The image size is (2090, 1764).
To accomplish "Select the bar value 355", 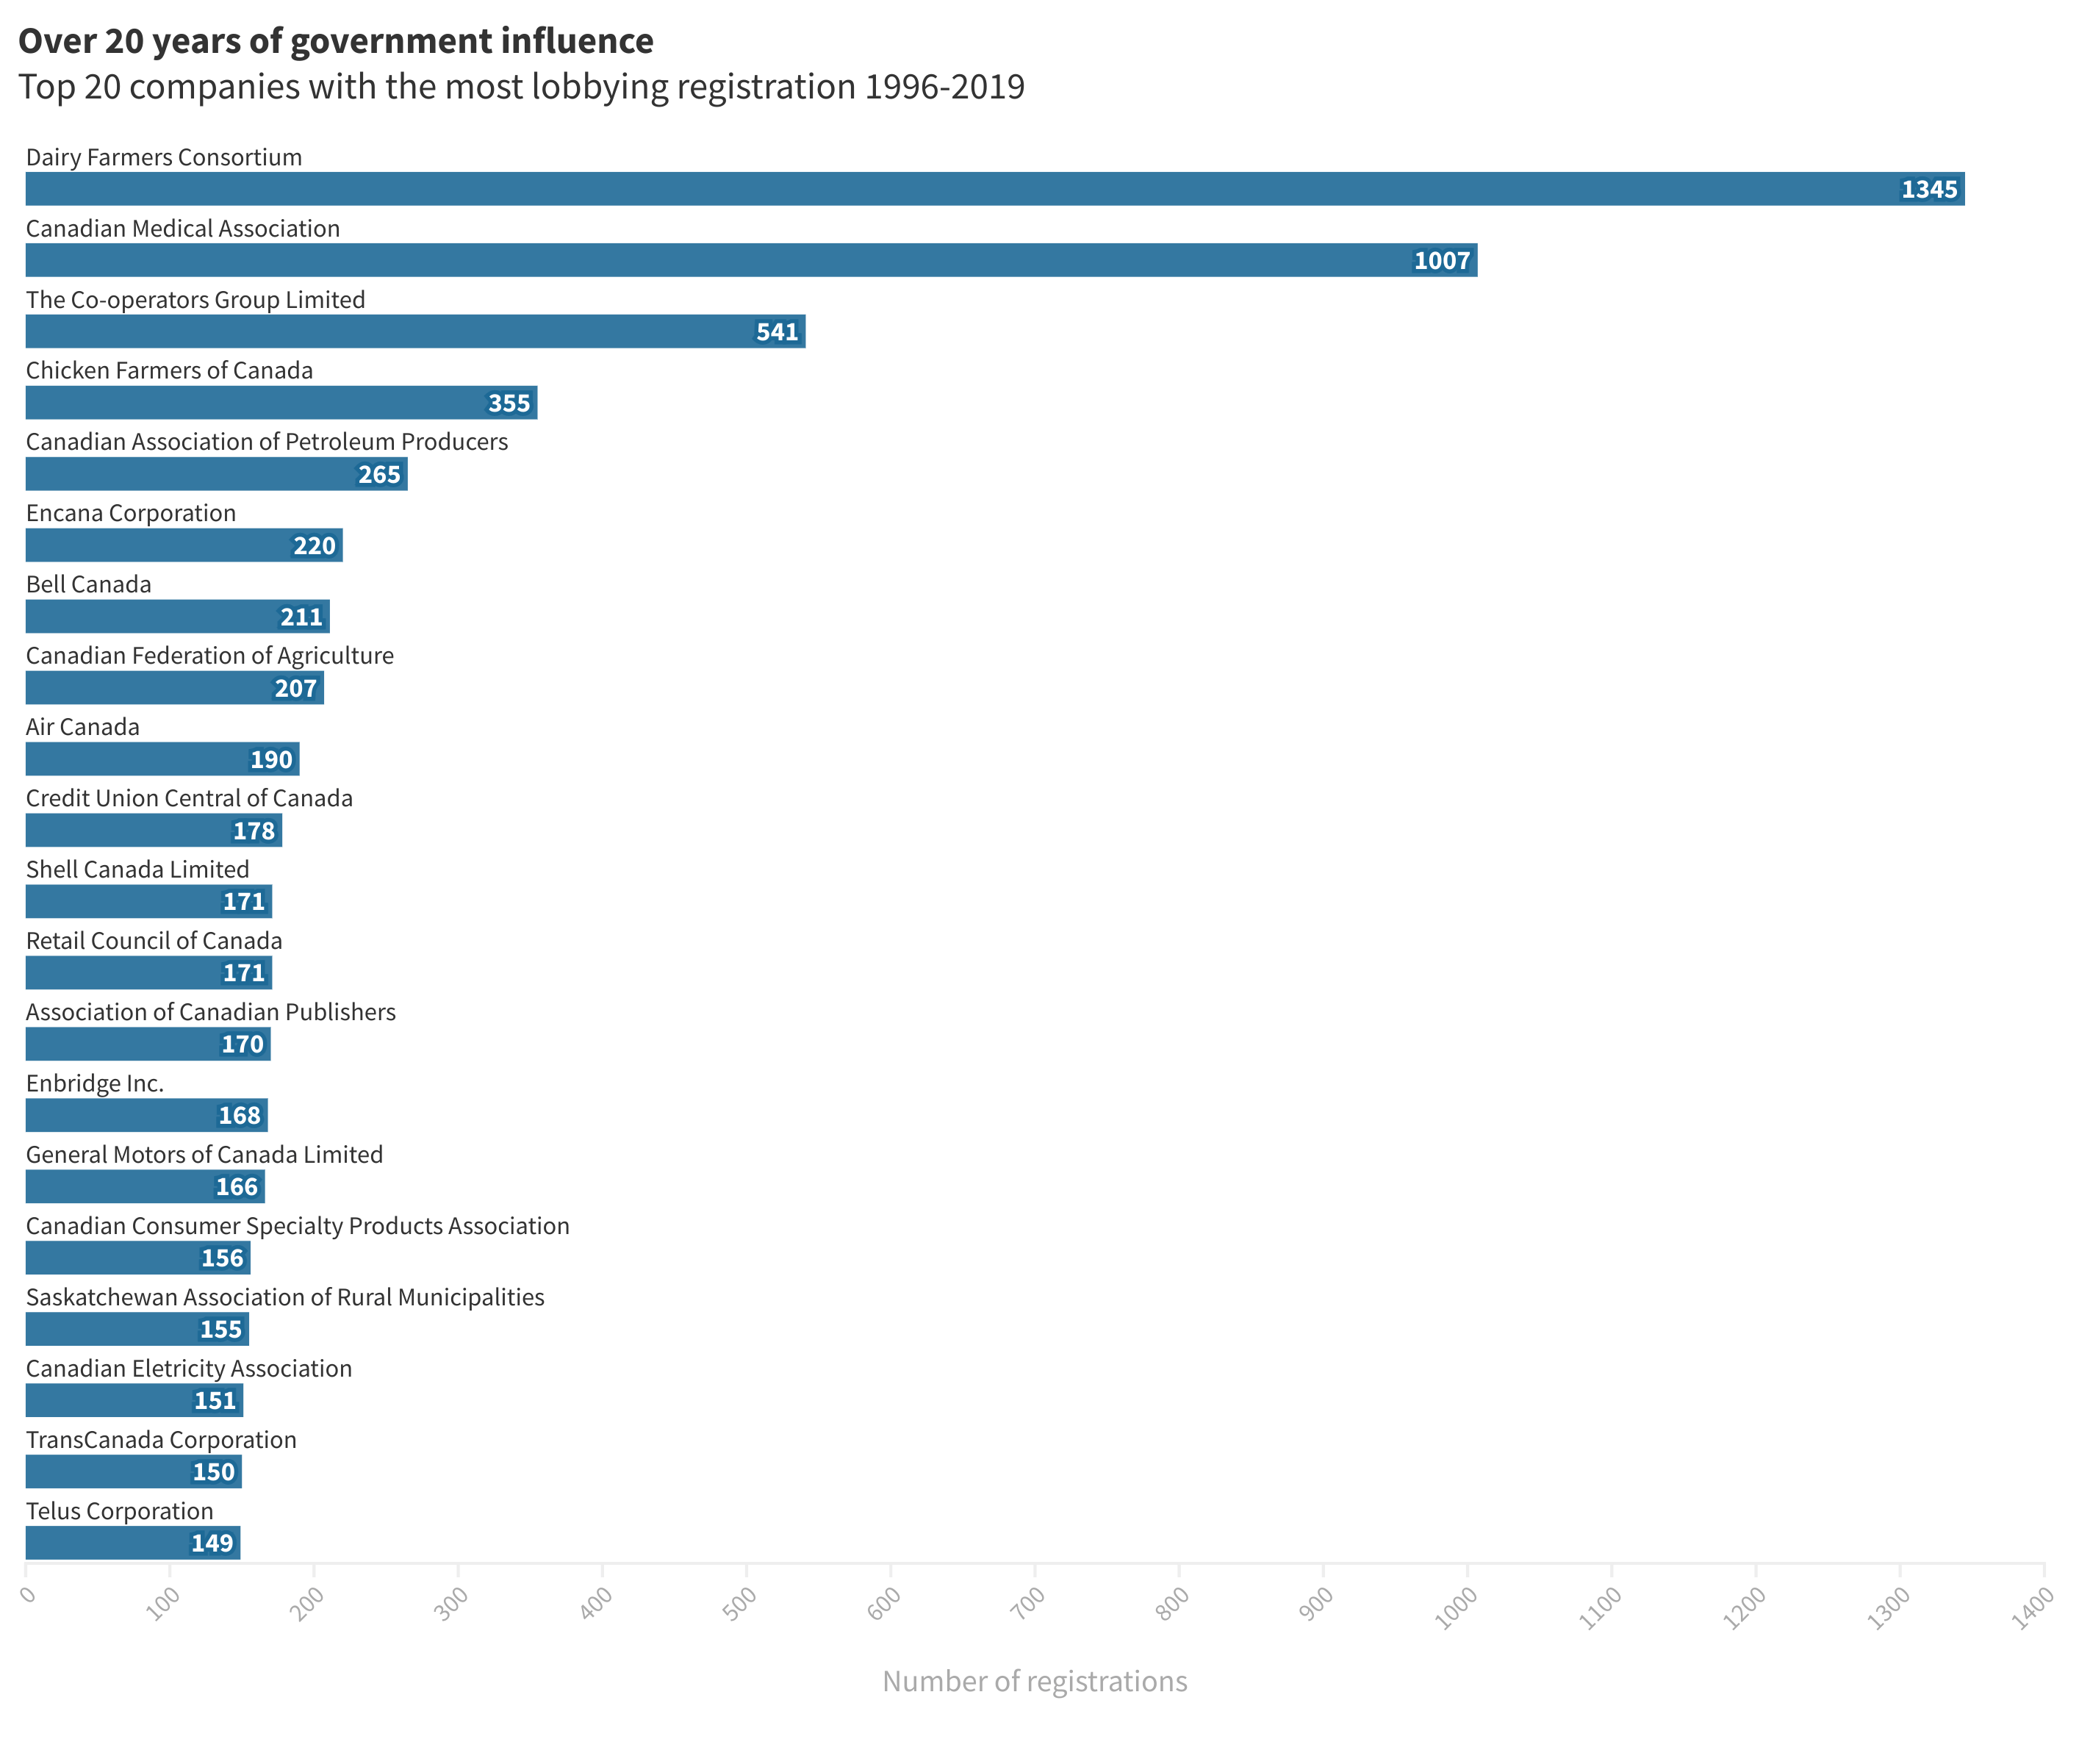I will tap(509, 403).
